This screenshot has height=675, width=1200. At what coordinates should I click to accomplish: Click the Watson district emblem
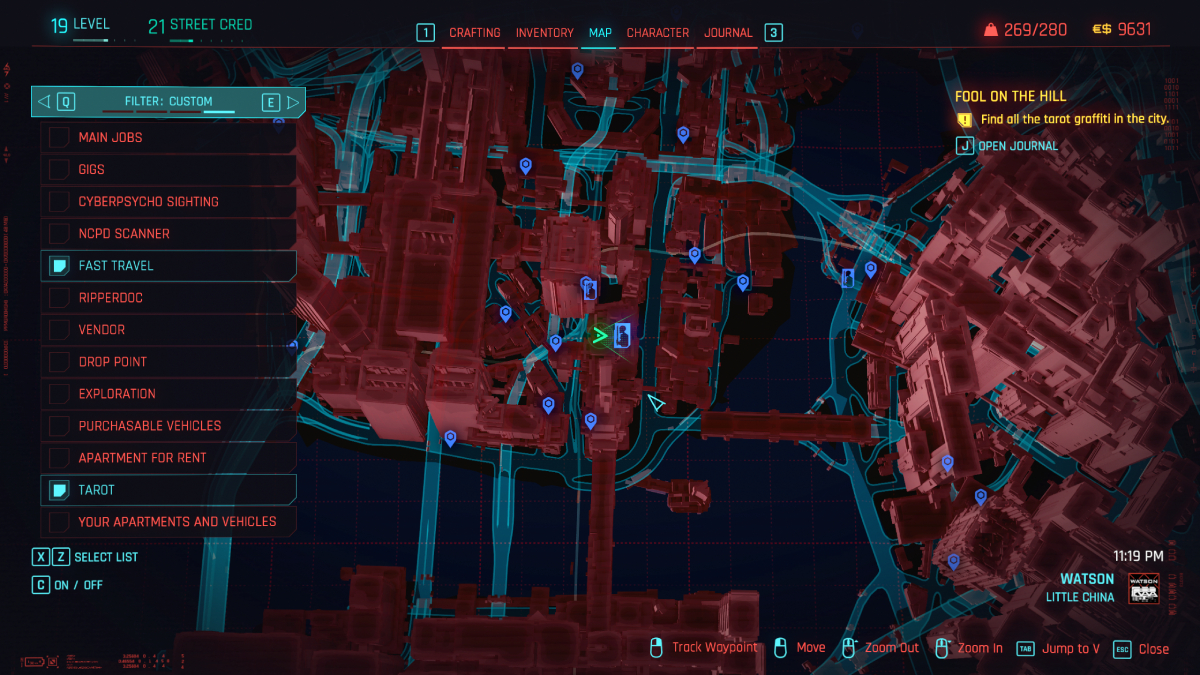coord(1143,588)
